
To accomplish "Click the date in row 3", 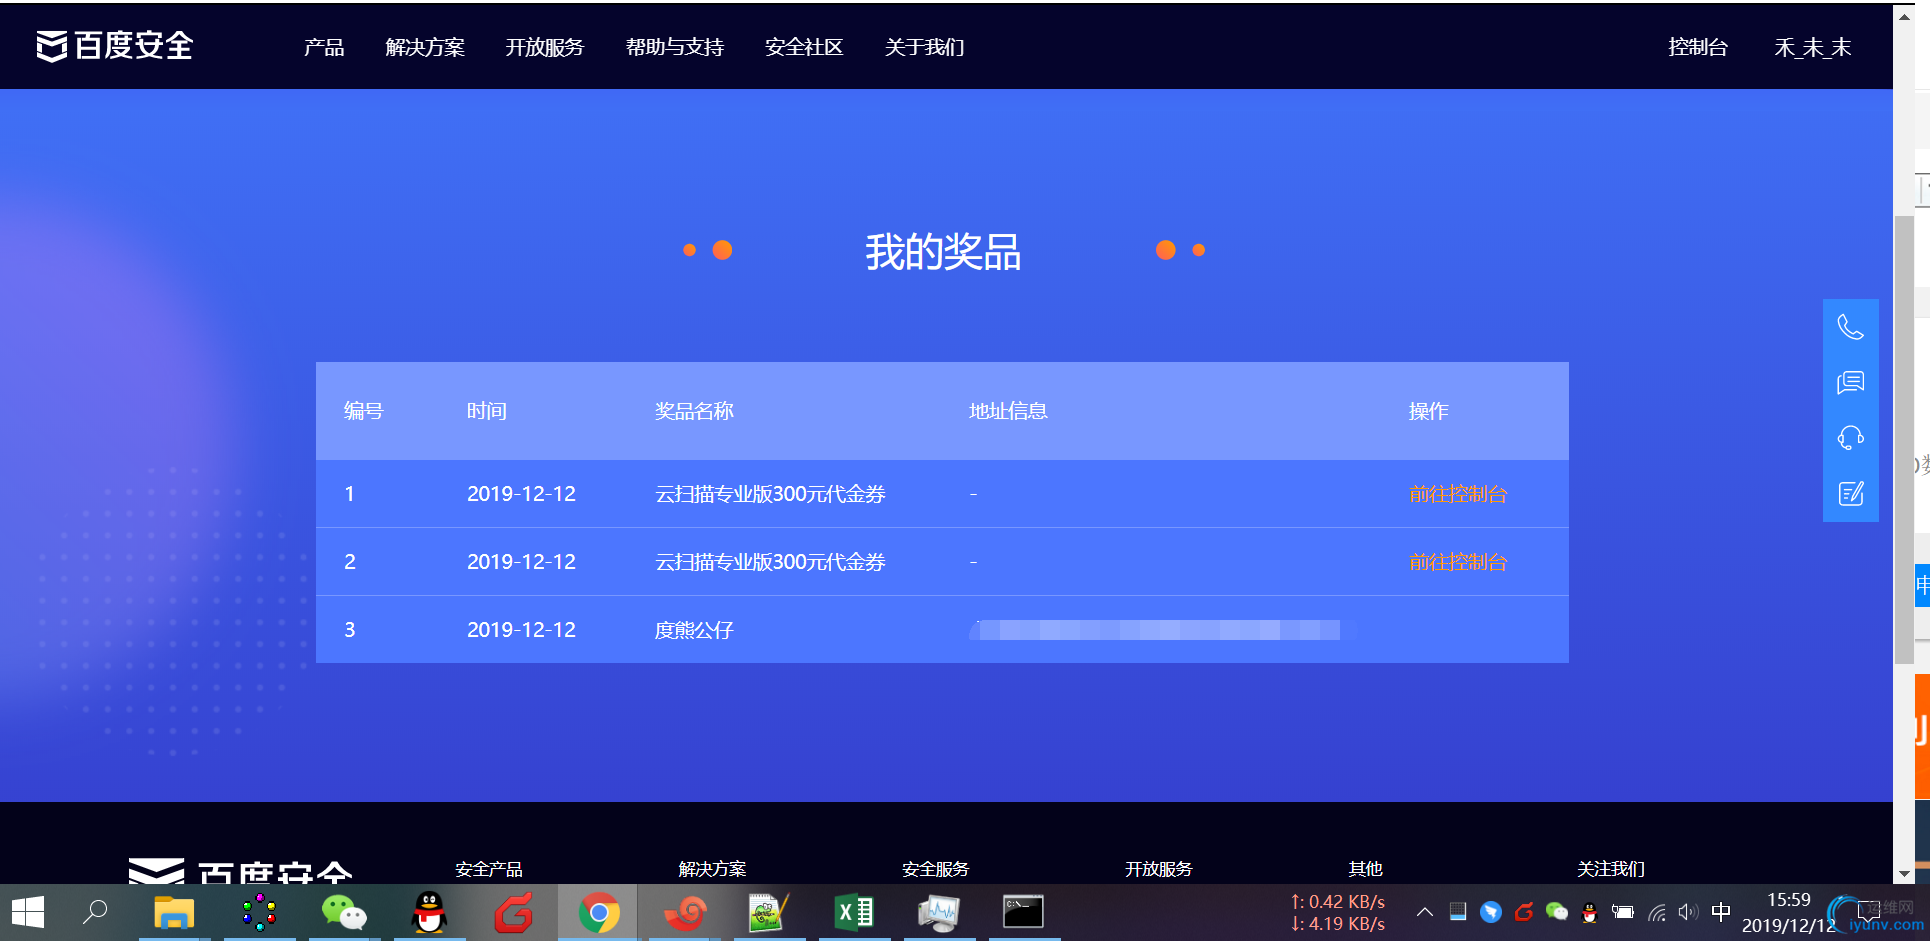I will 522,630.
